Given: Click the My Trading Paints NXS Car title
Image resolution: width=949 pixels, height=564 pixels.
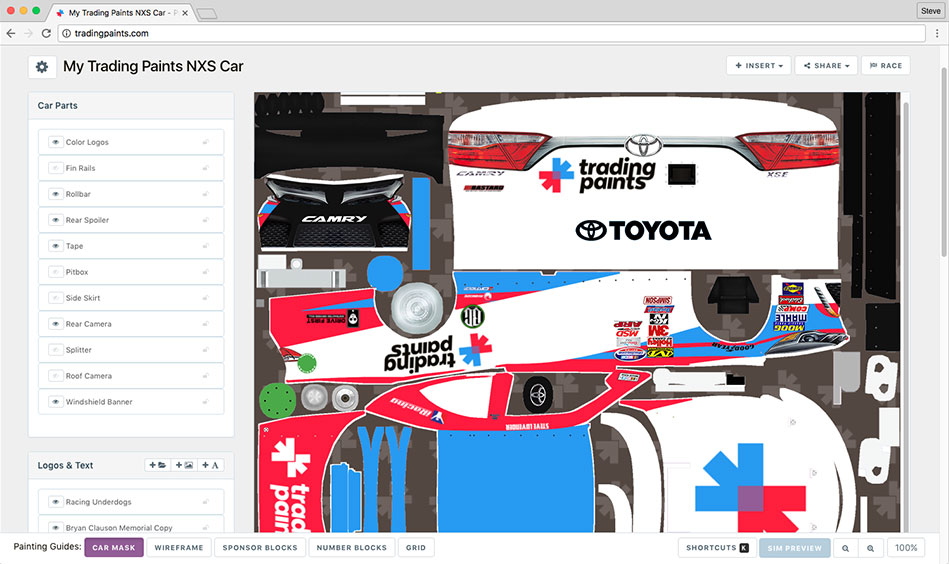Looking at the screenshot, I should click(153, 66).
